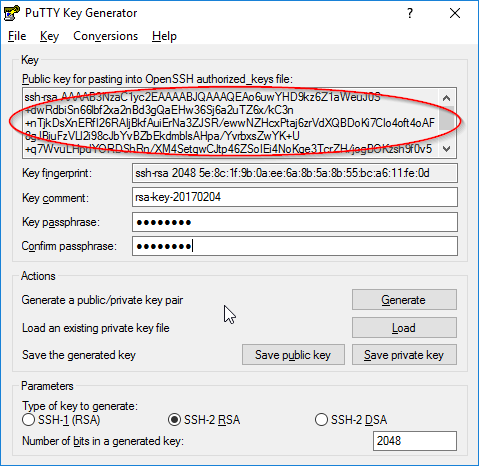This screenshot has width=479, height=466.
Task: Focus the Key passphrase field
Action: (x=295, y=222)
